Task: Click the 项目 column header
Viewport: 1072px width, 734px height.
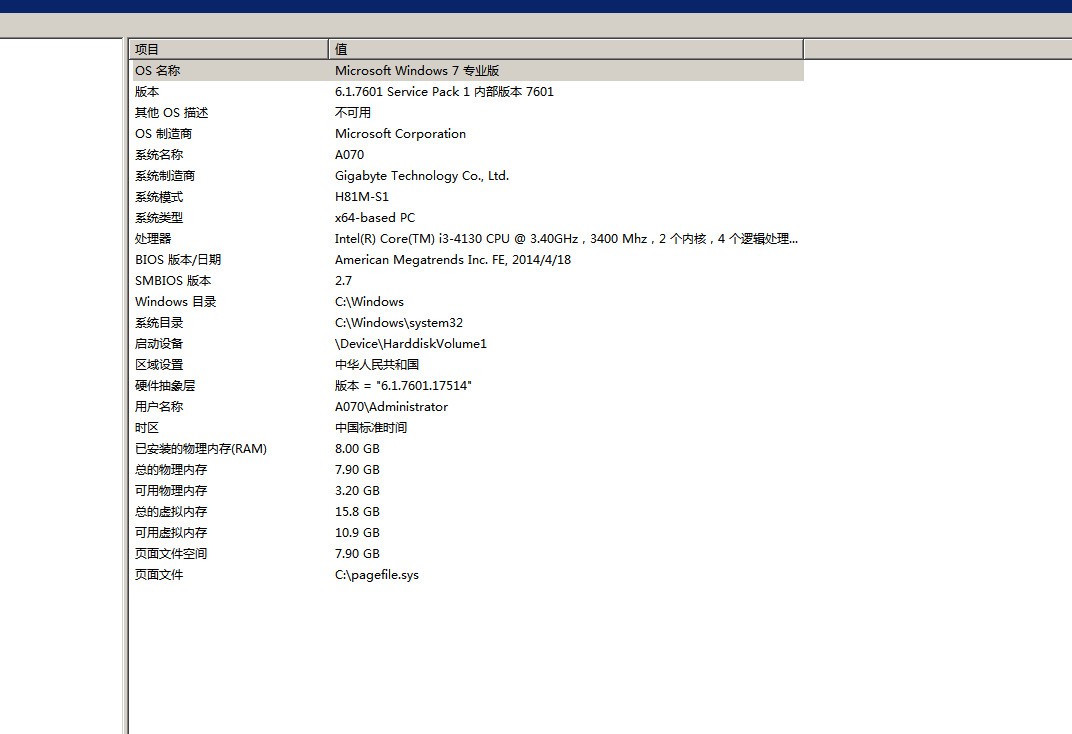Action: click(x=229, y=49)
